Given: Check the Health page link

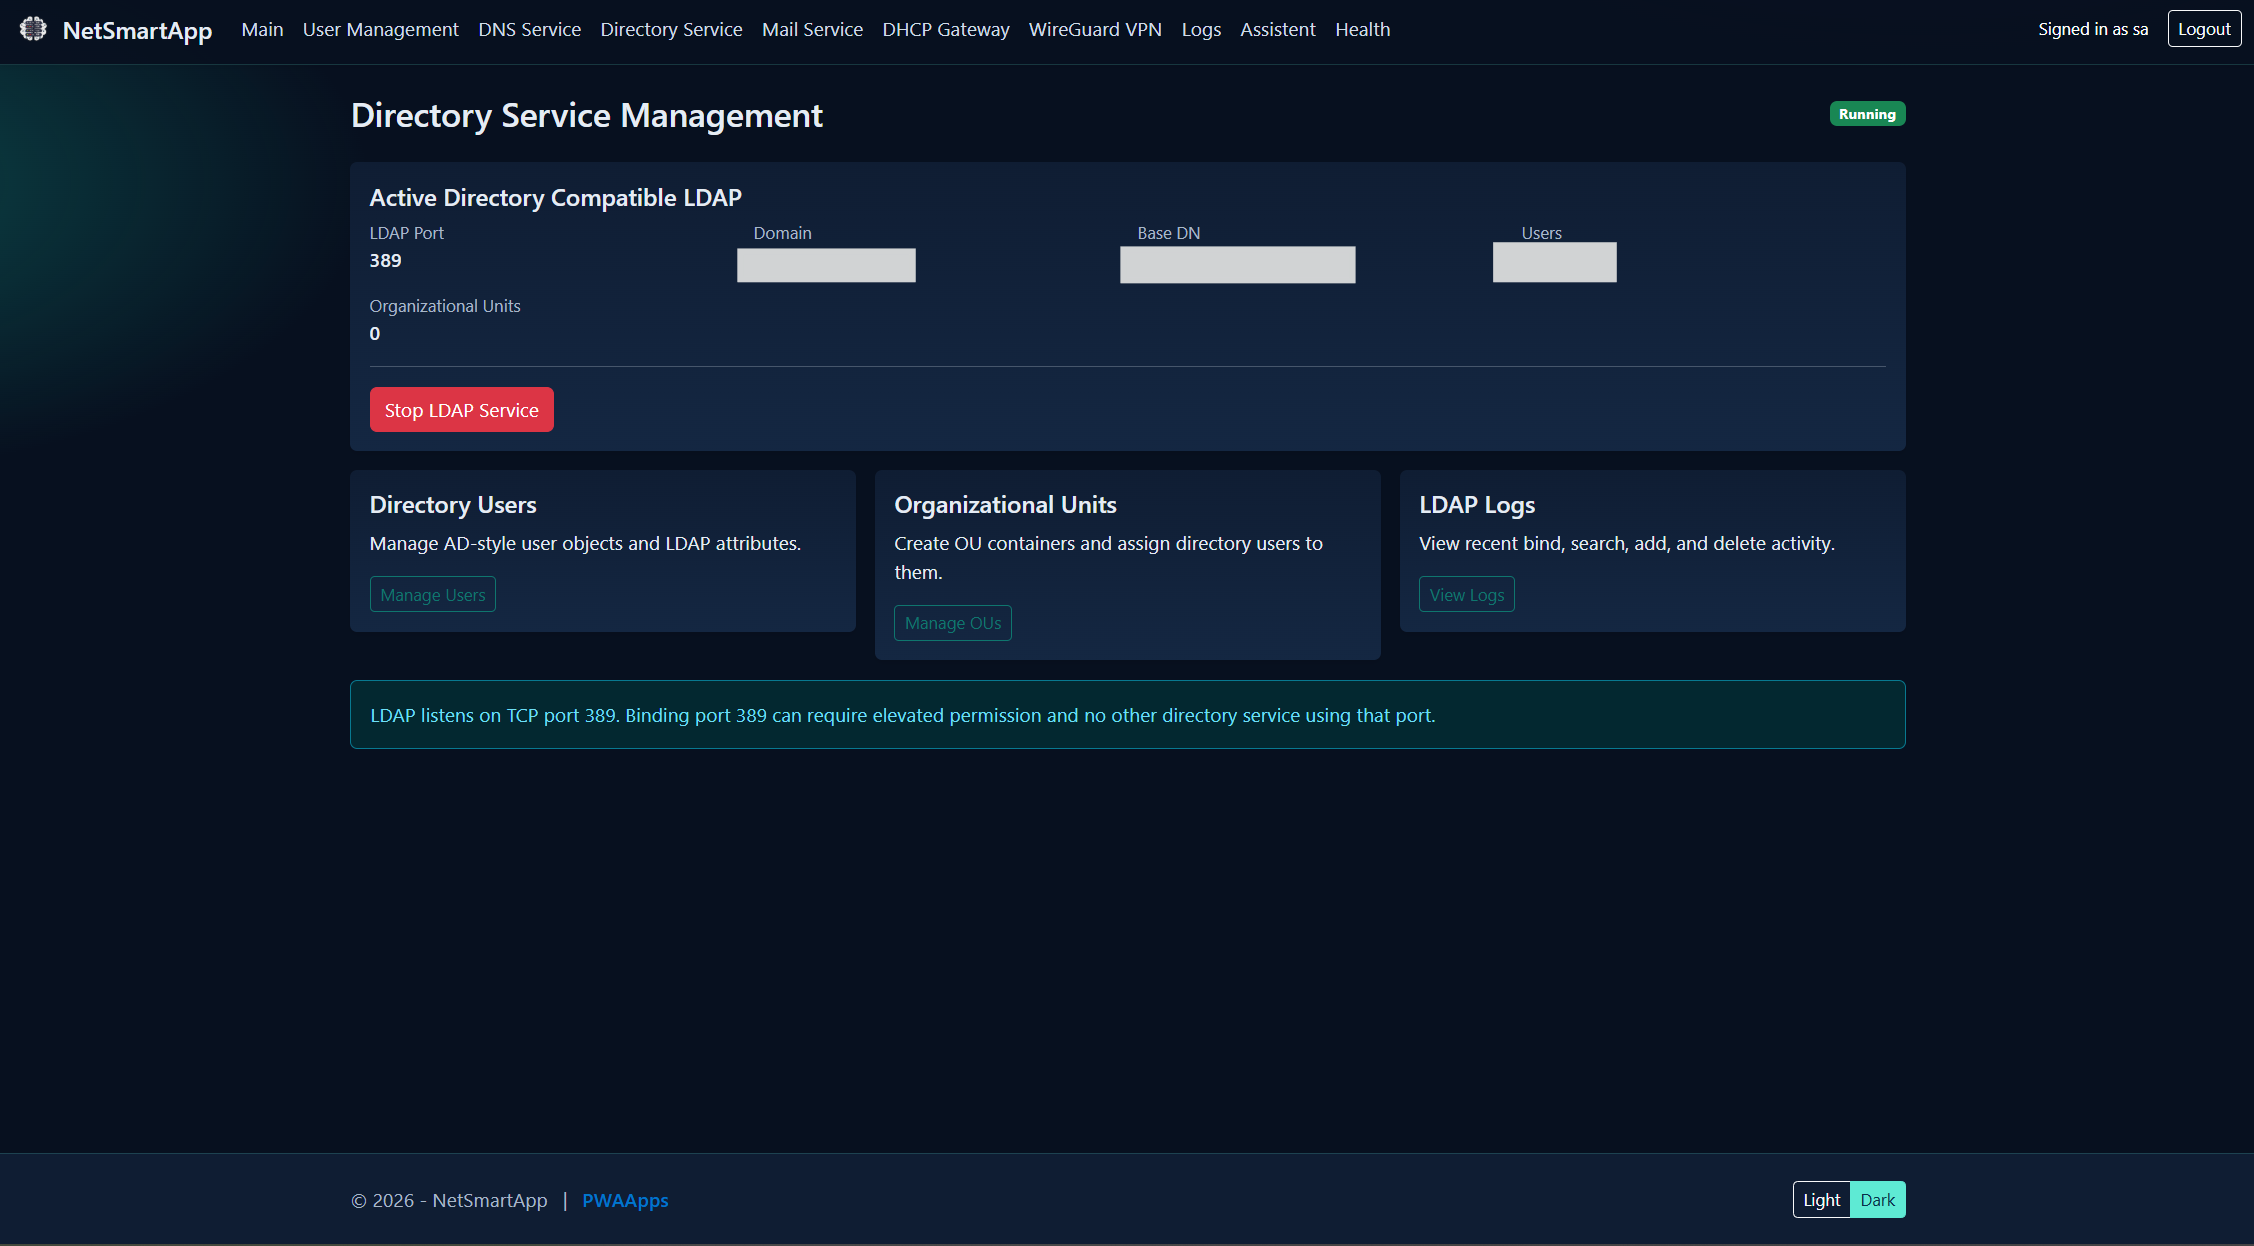Looking at the screenshot, I should [1363, 30].
